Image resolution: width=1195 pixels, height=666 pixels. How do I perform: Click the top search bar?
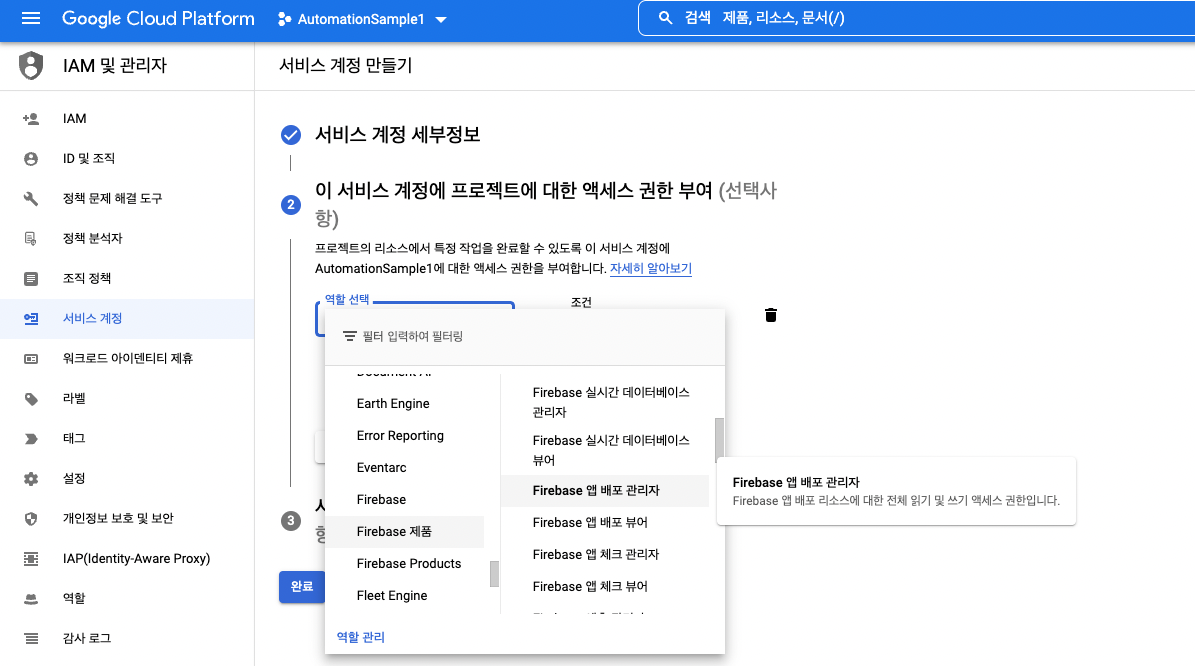coord(916,18)
